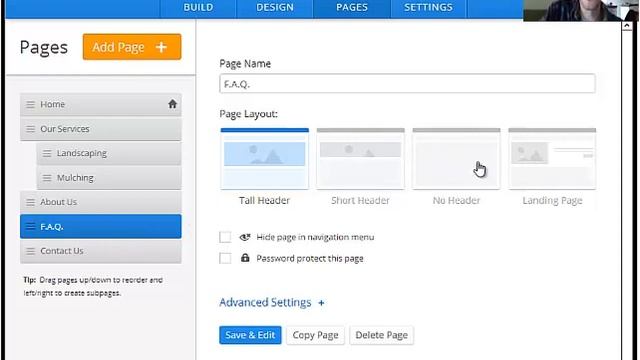Click Delete Page button

coord(382,335)
